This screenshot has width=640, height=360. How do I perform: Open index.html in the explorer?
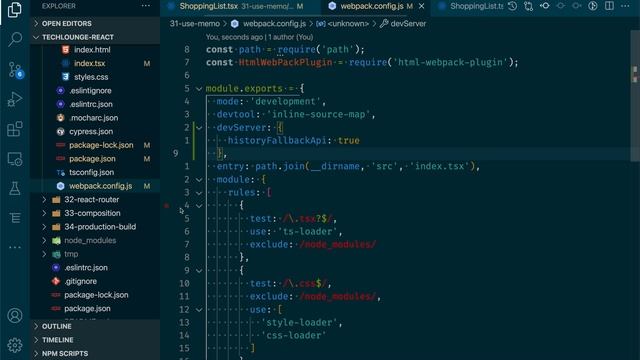92,50
